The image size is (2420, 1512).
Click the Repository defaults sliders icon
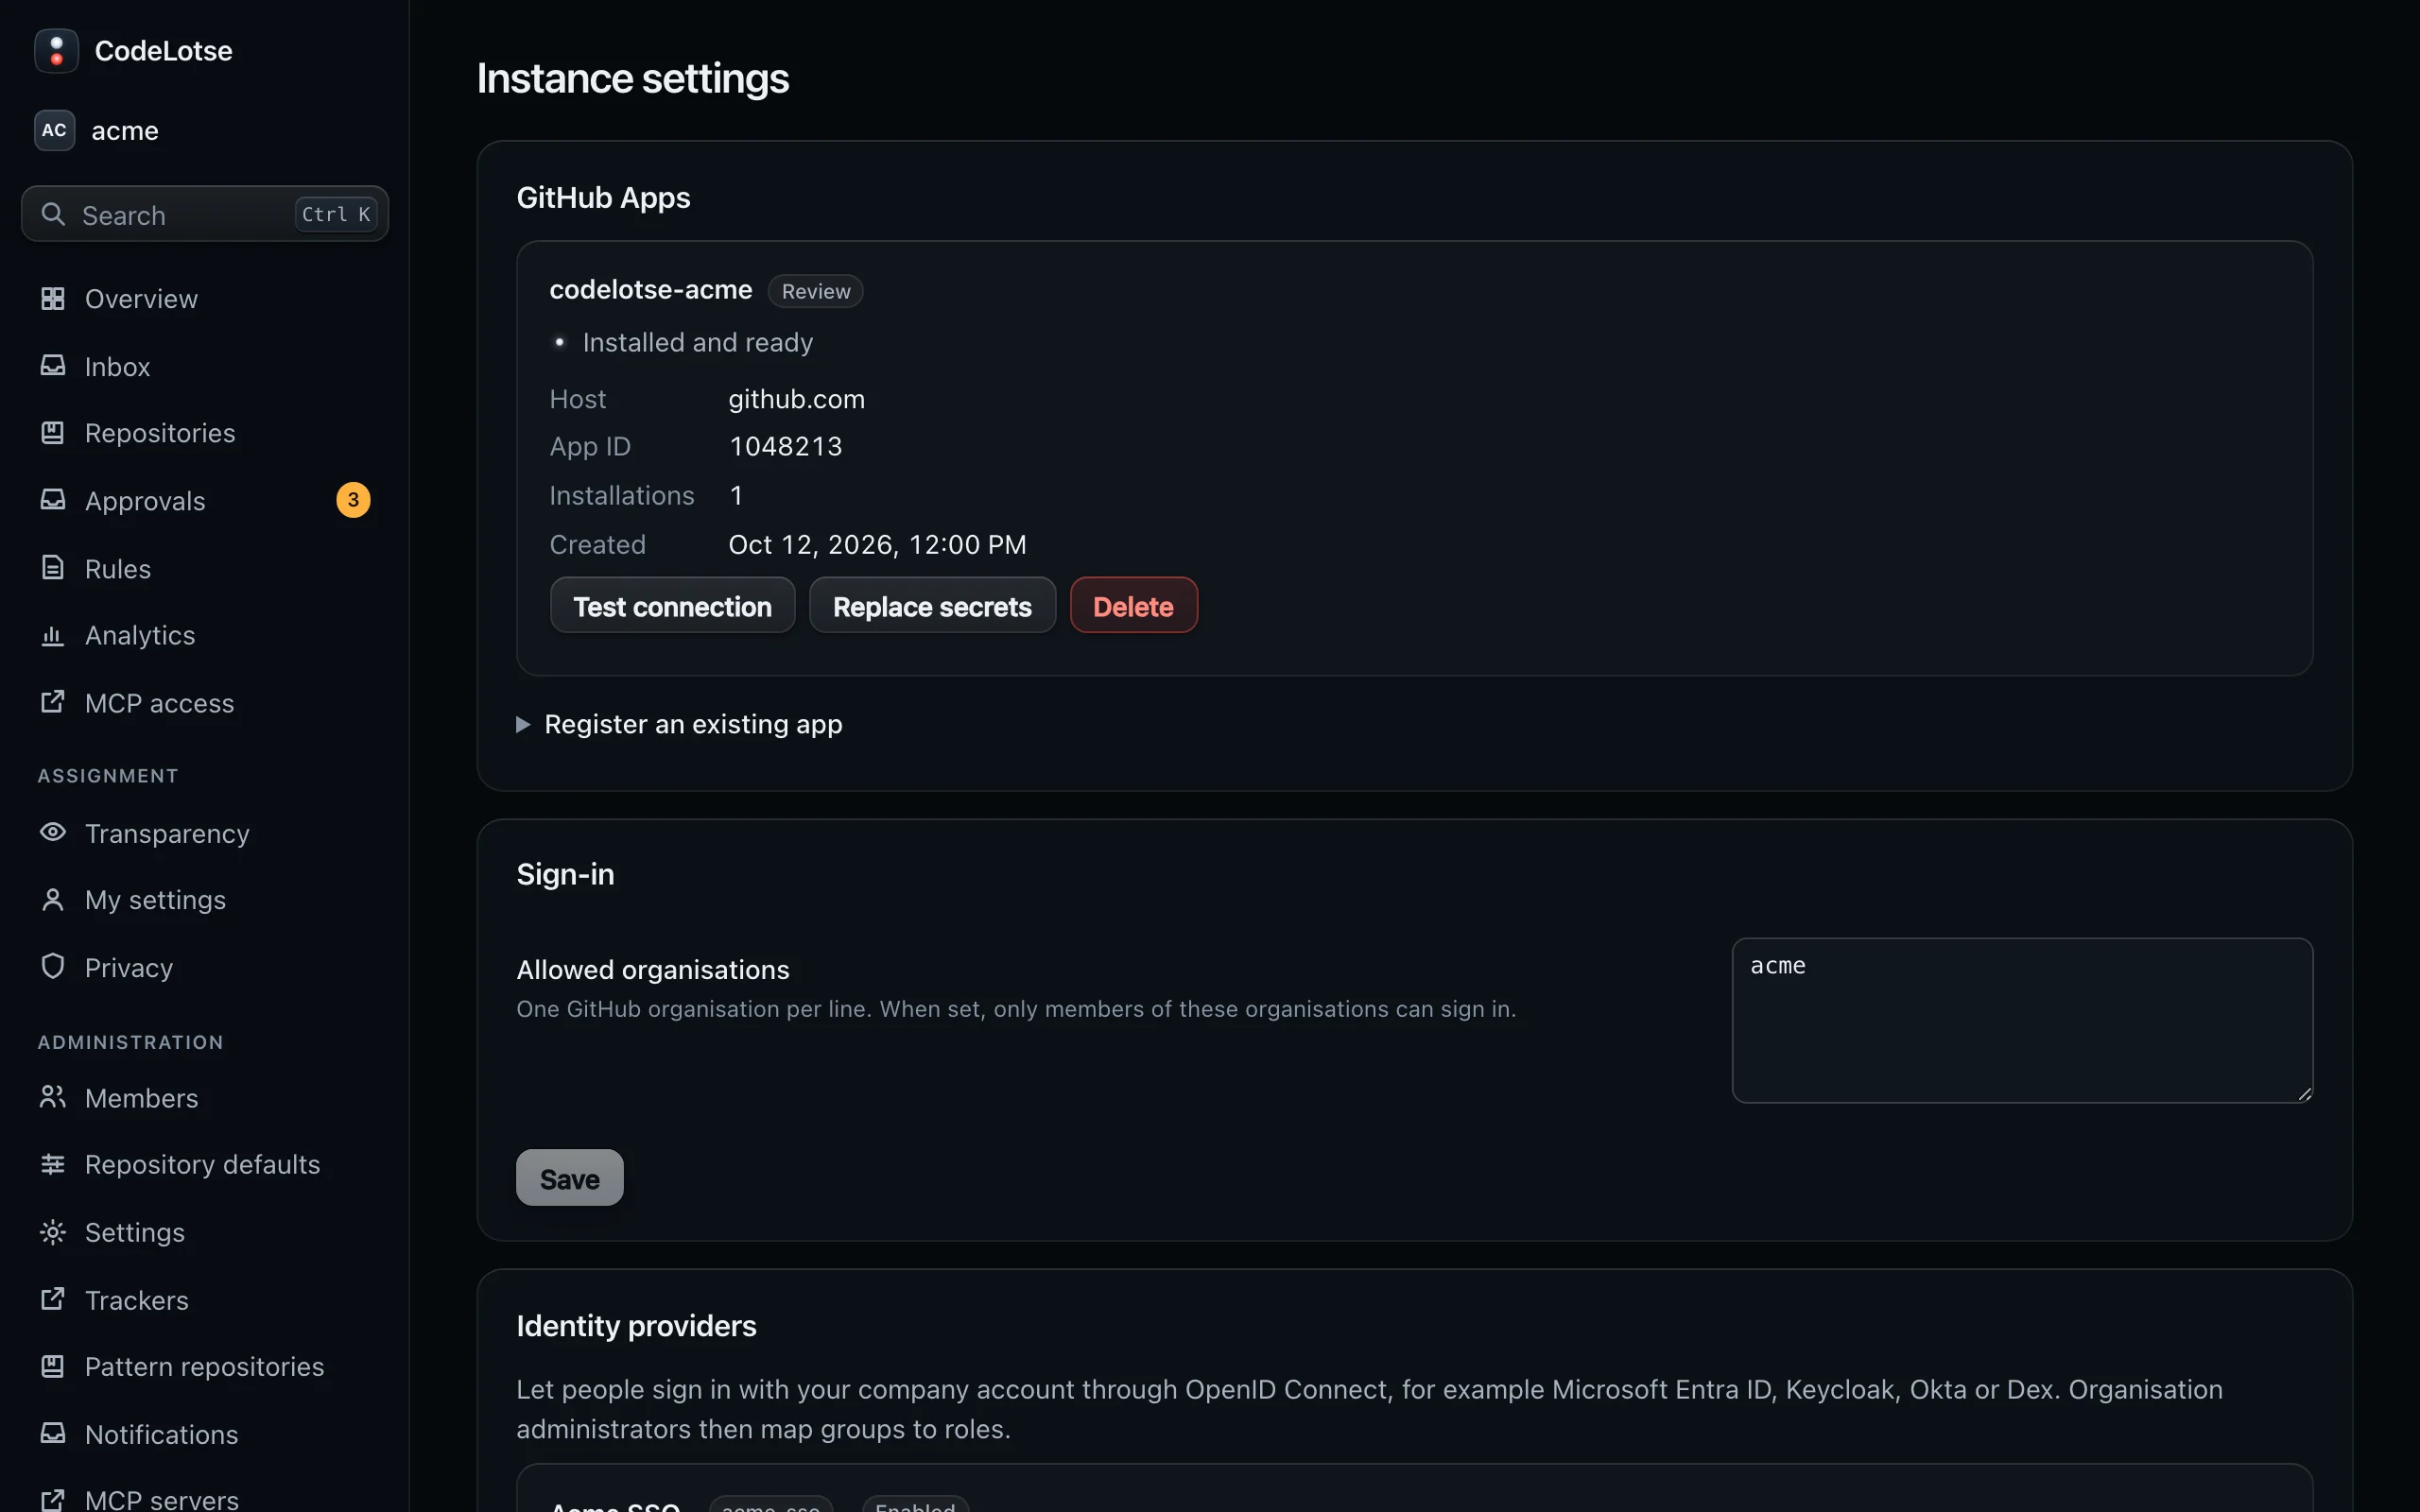coord(53,1164)
